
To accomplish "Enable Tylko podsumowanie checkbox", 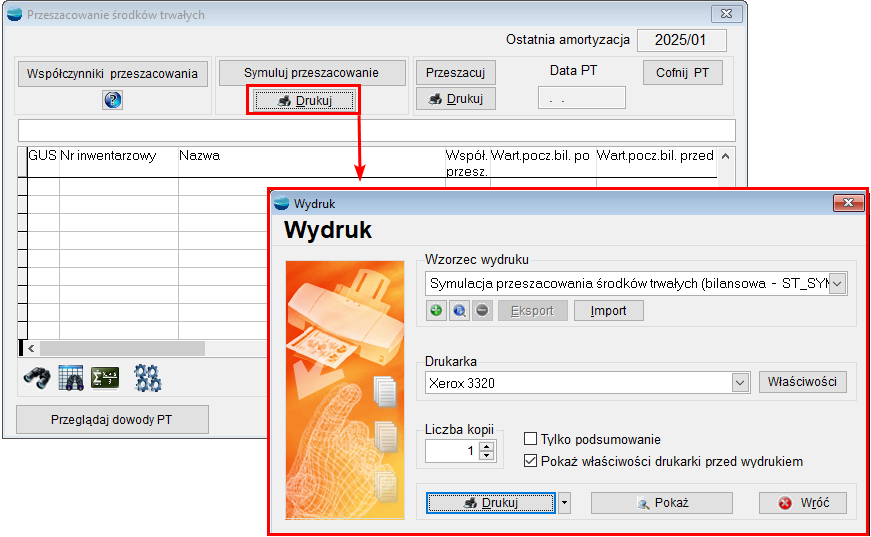I will point(530,439).
